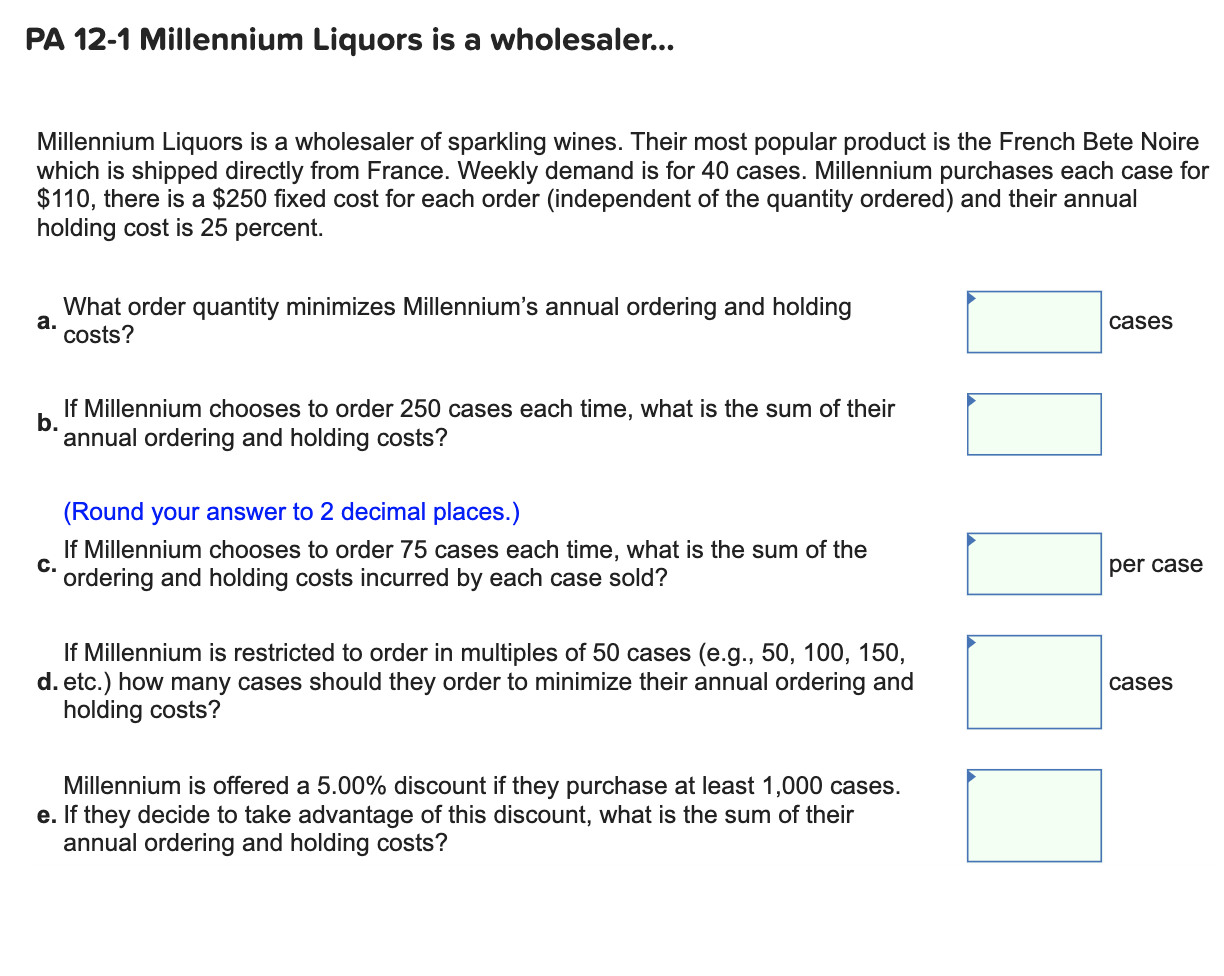
Task: Click the 'cases' label beside answer box d
Action: coord(1140,682)
